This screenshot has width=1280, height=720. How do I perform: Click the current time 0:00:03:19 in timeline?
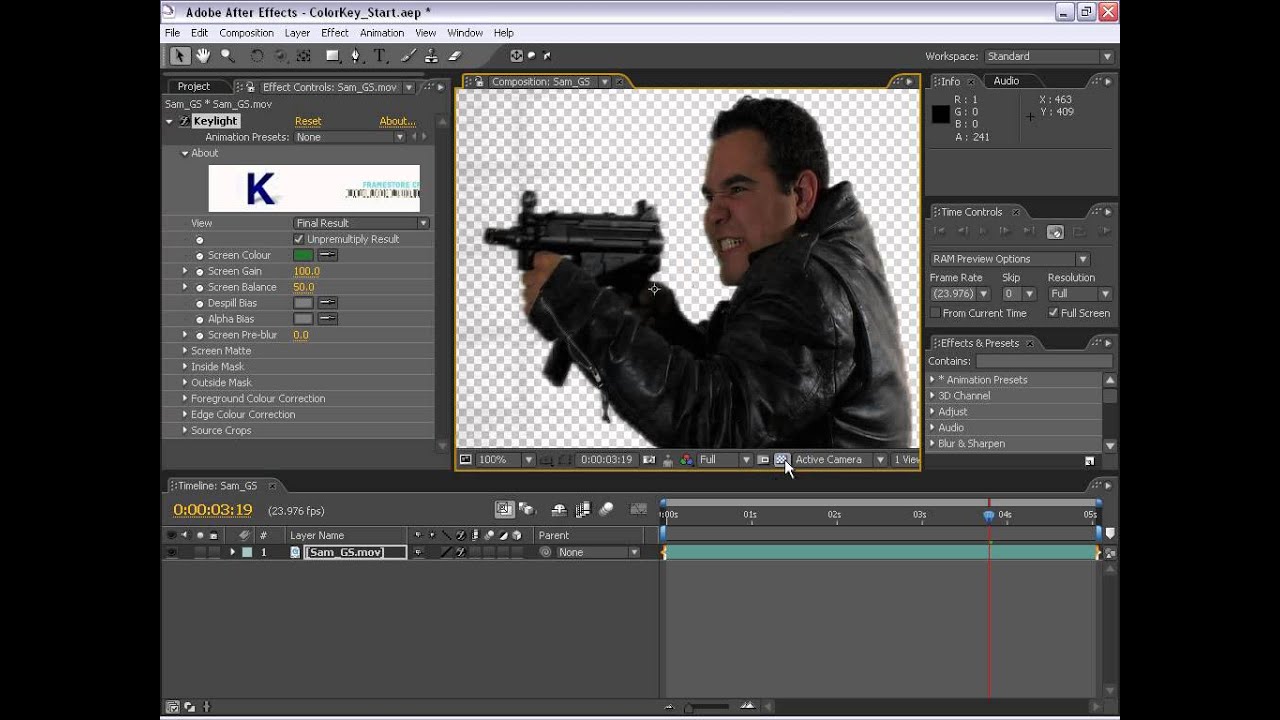[213, 509]
